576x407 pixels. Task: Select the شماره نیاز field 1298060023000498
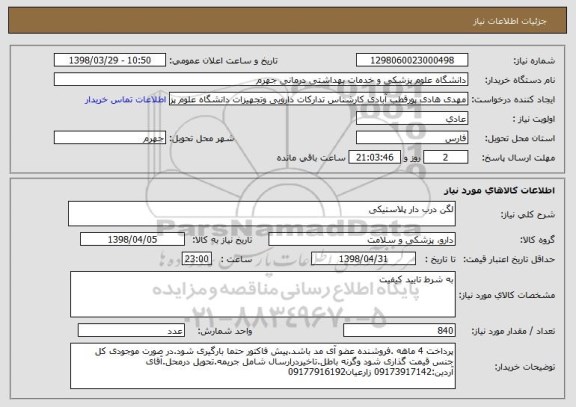click(x=412, y=60)
